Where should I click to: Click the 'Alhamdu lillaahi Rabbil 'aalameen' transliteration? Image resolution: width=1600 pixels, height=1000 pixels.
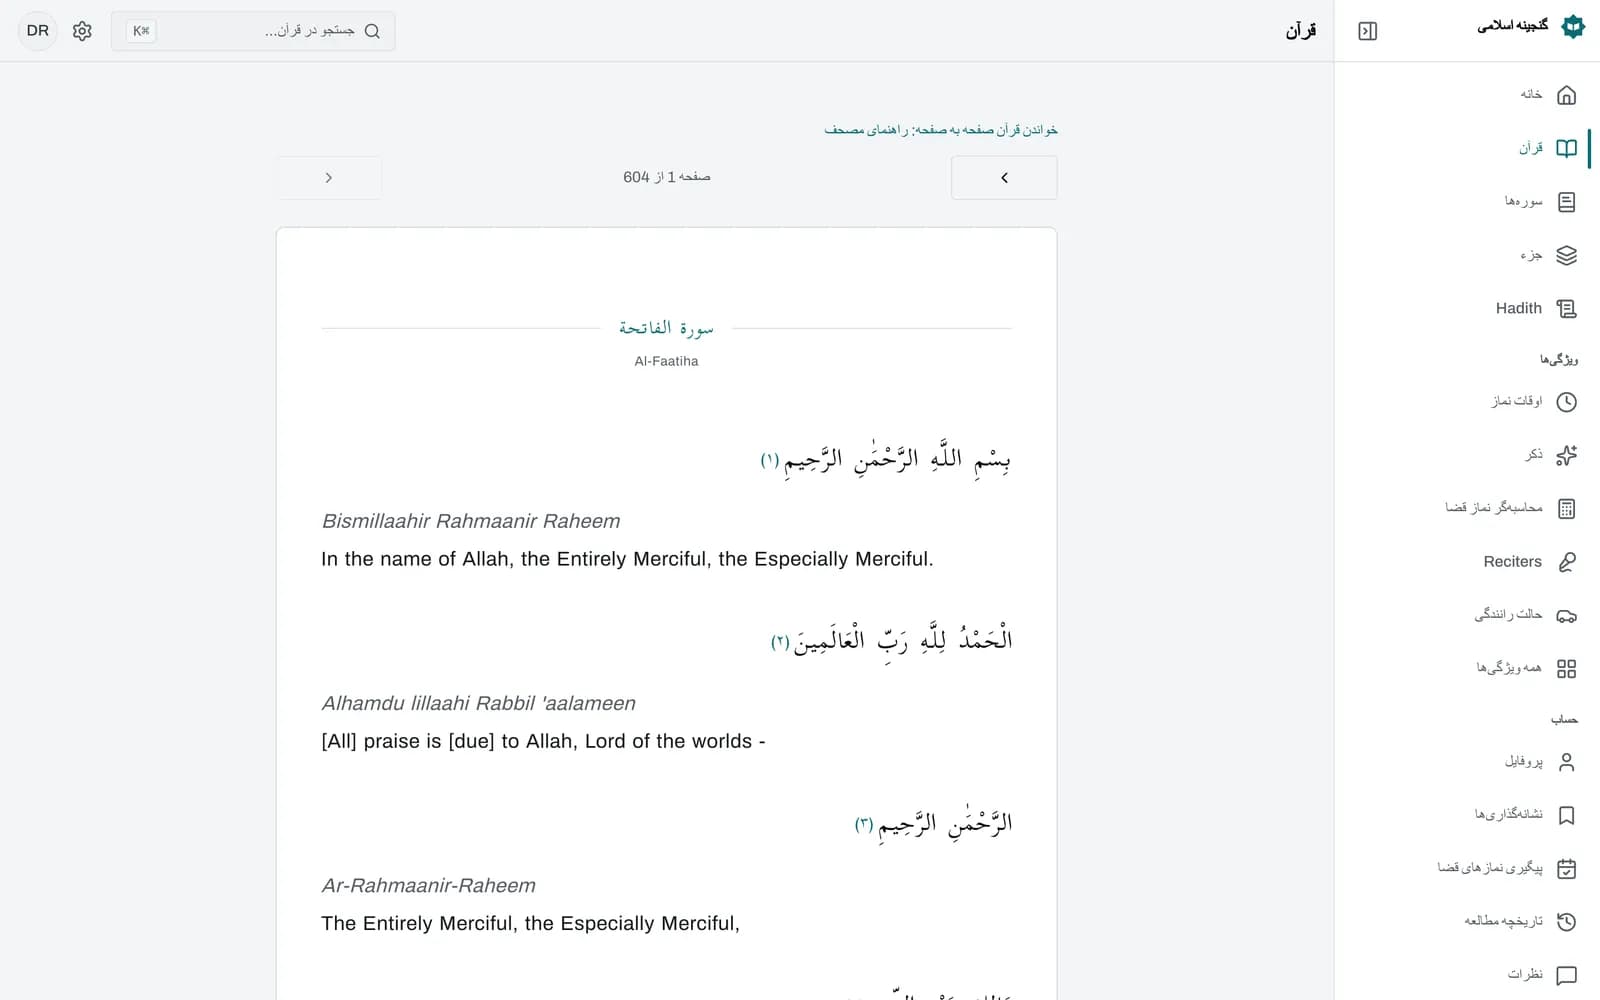coord(478,703)
